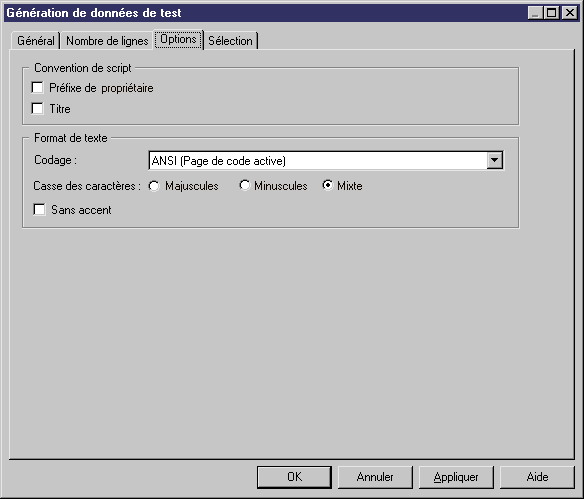Expand the Codage dropdown arrow
This screenshot has height=499, width=584.
coord(495,160)
